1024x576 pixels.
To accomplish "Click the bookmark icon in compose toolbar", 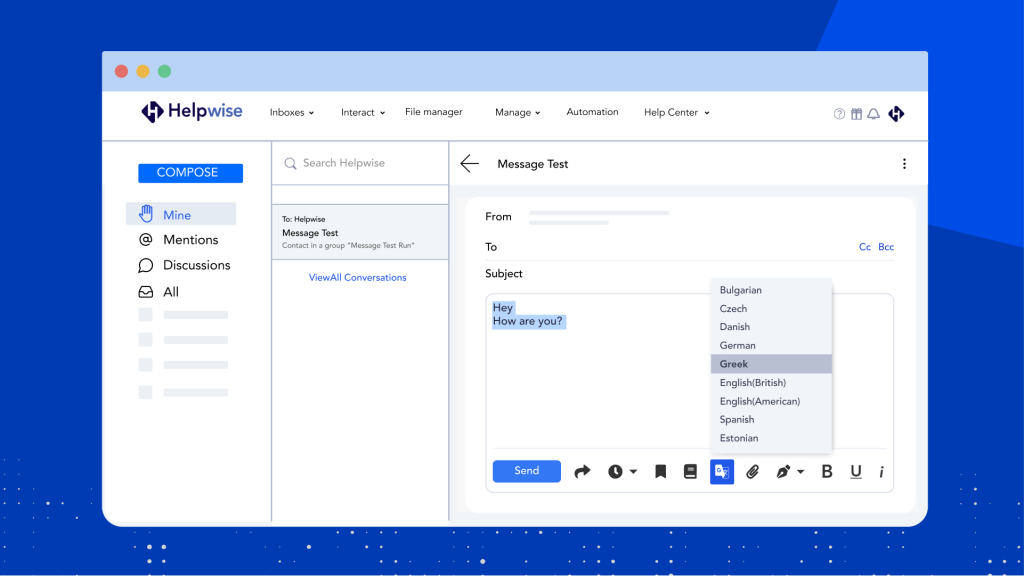I will [x=660, y=472].
